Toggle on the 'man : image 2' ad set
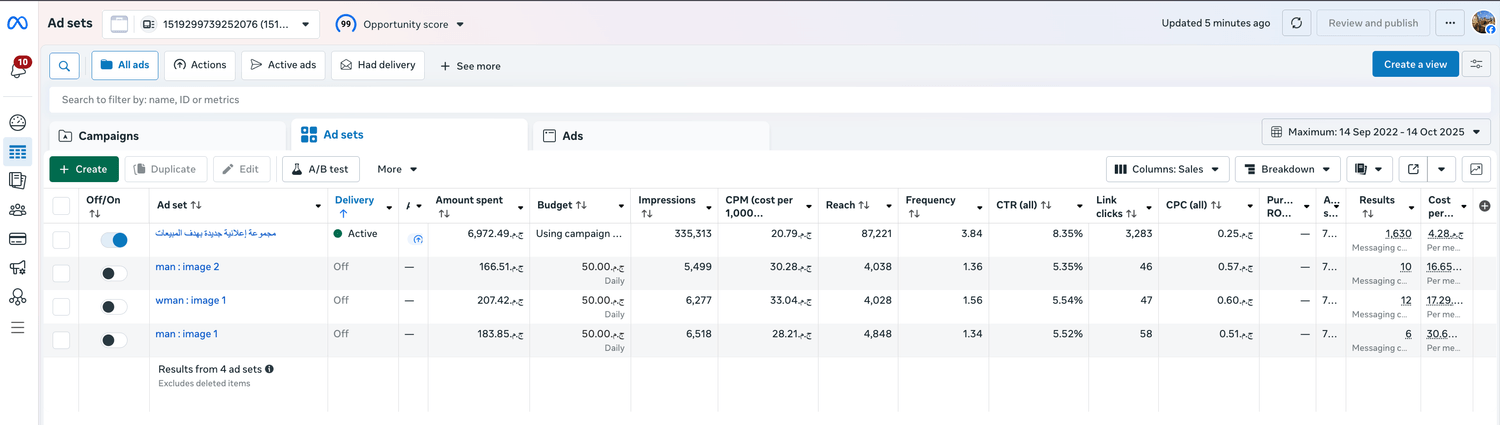This screenshot has height=425, width=1500. (114, 273)
